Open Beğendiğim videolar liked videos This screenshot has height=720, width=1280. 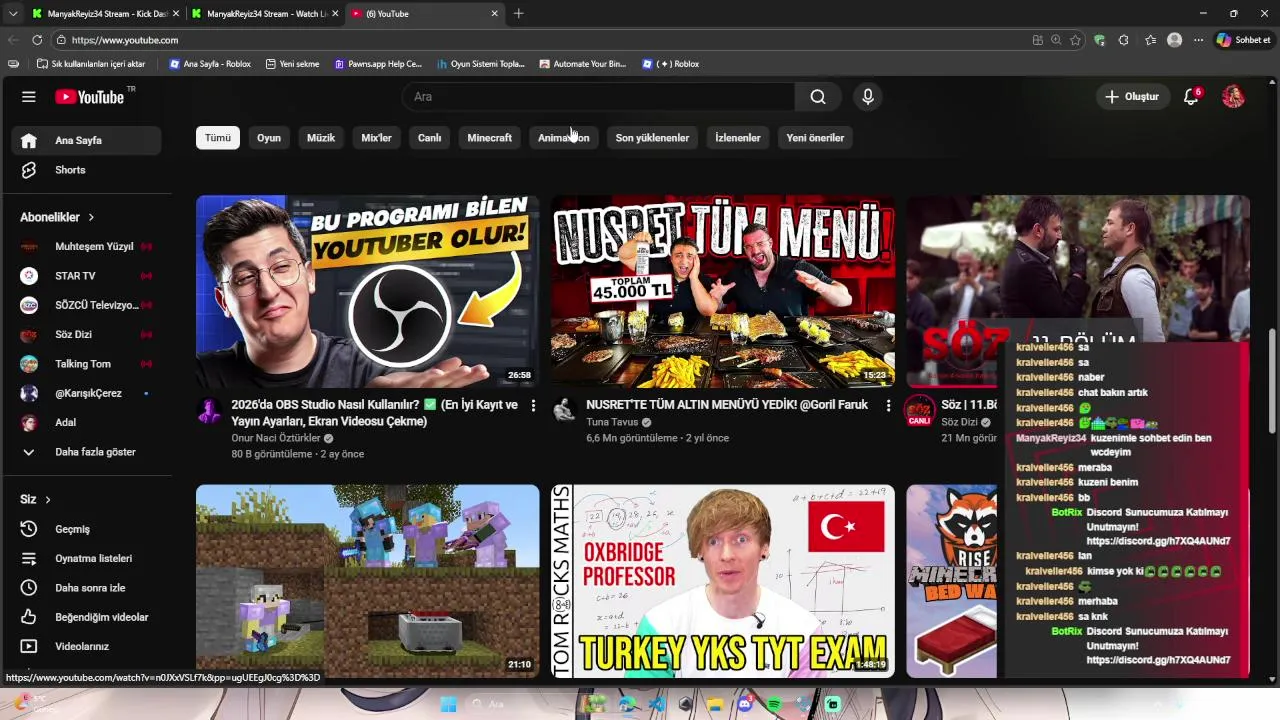[x=86, y=617]
